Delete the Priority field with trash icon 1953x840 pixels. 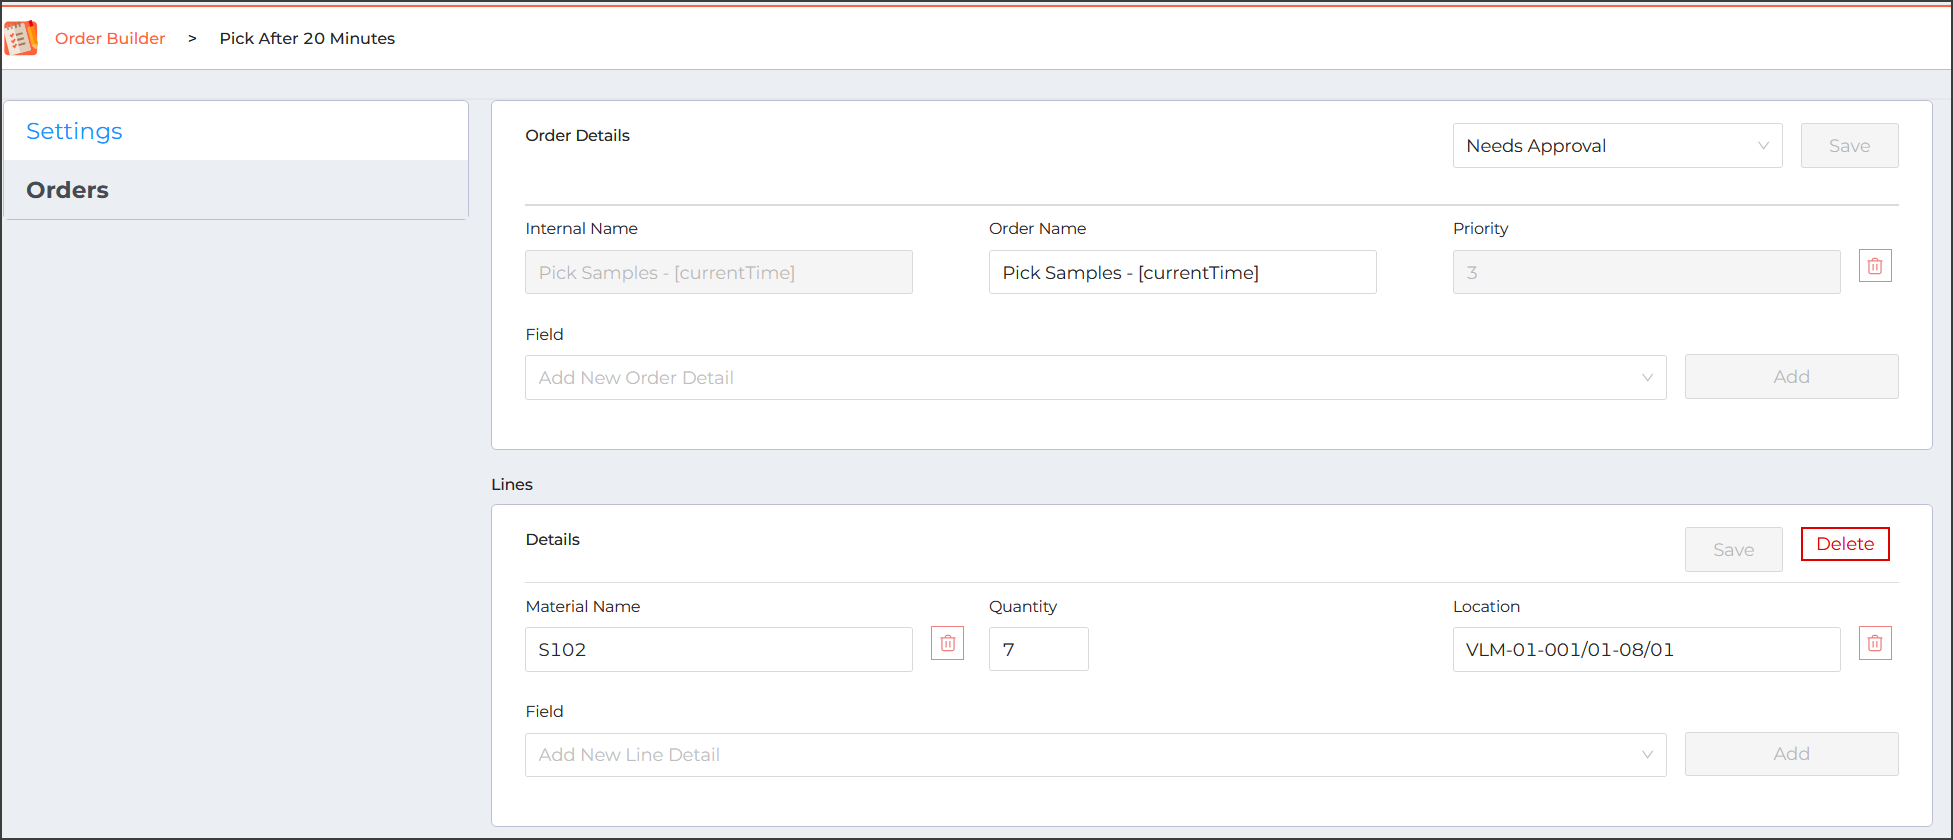[x=1875, y=266]
